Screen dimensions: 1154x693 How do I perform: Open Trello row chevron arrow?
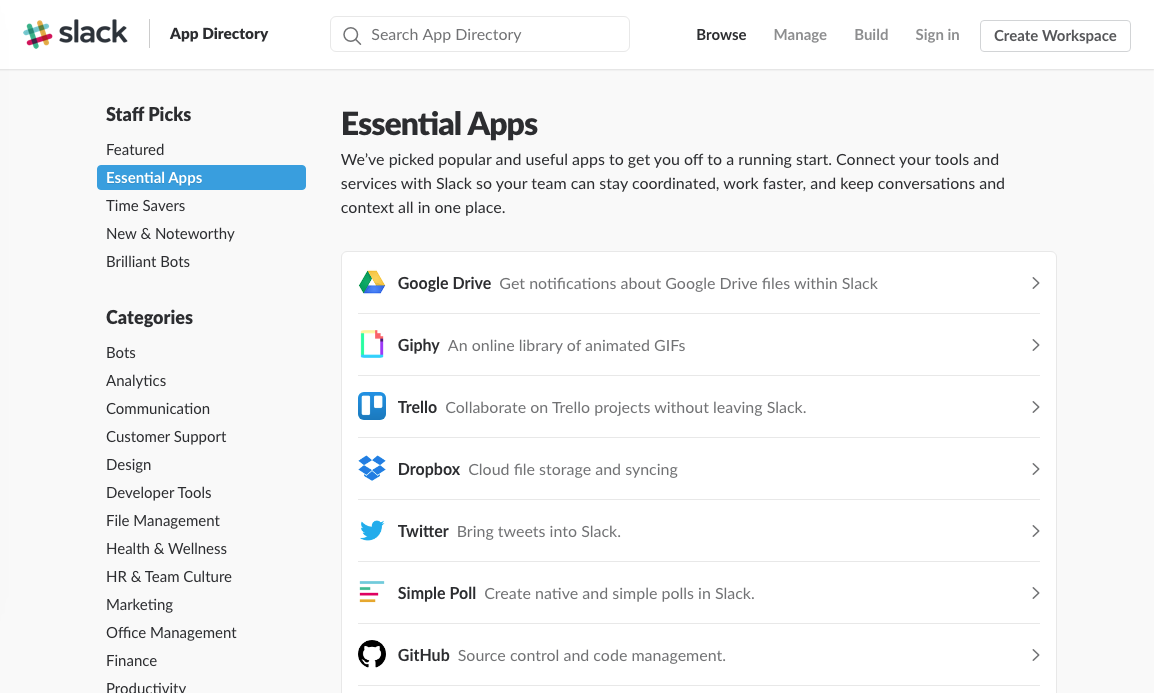click(1035, 407)
